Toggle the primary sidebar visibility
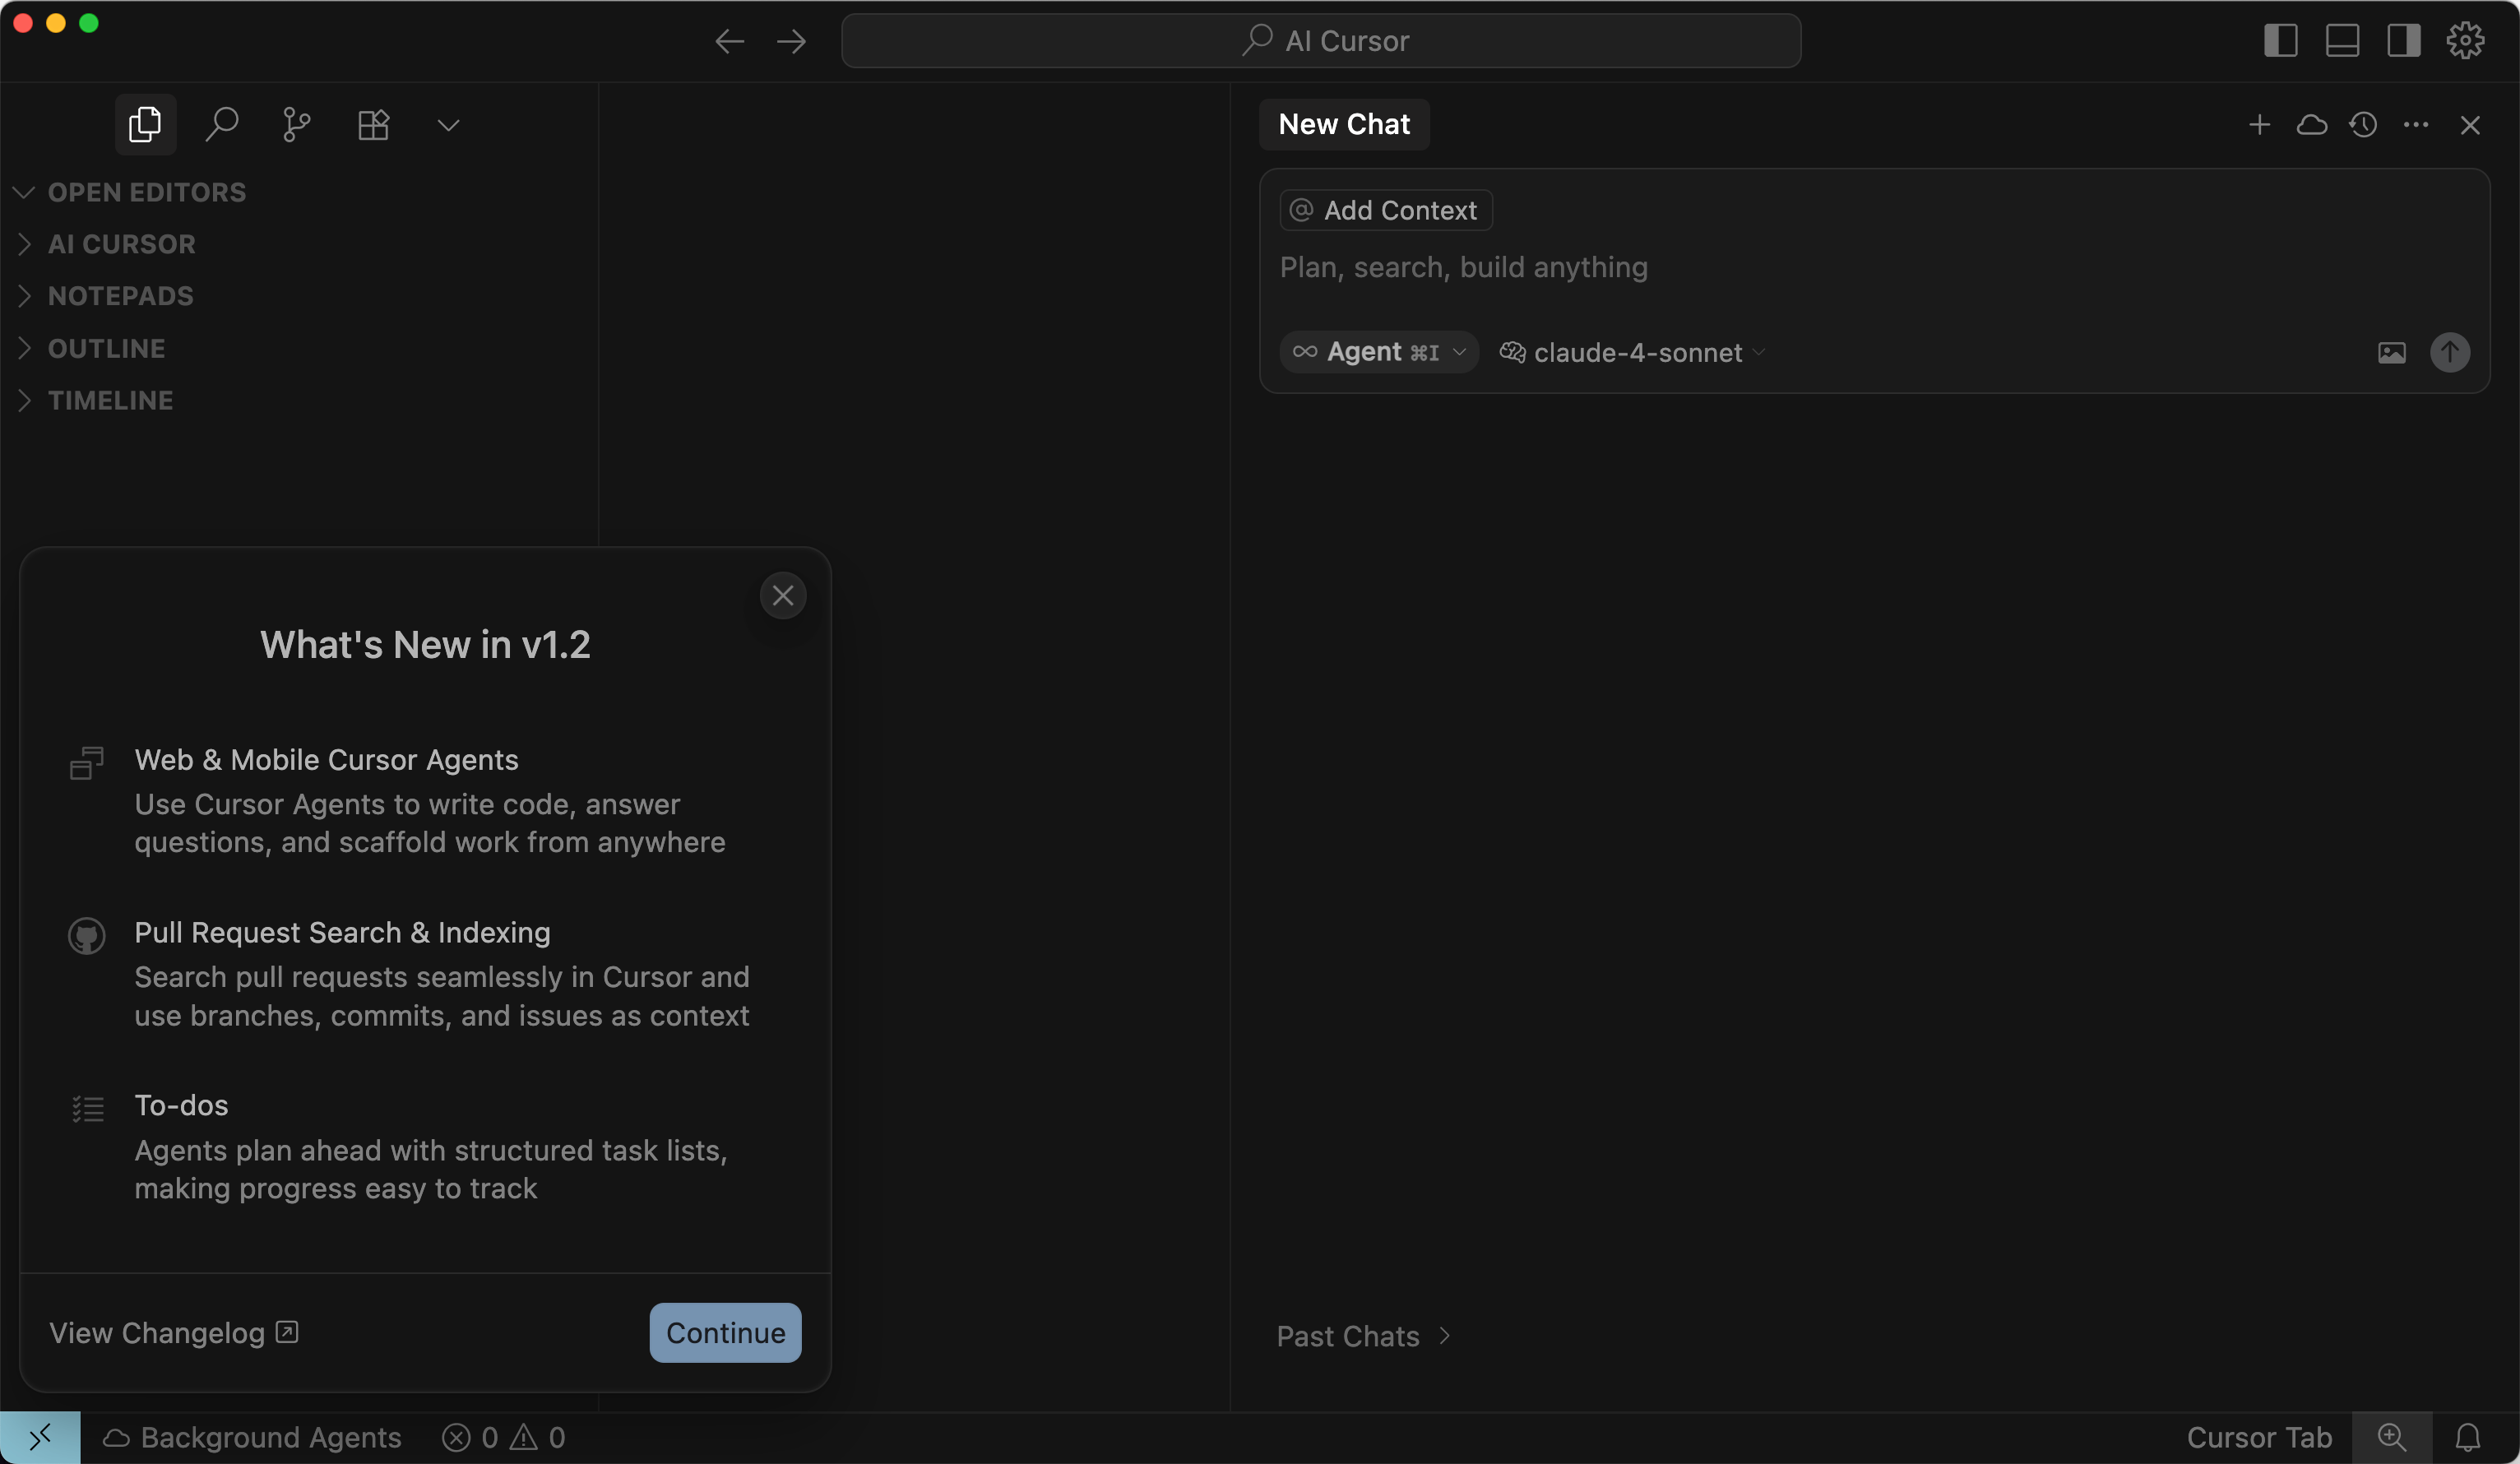The height and width of the screenshot is (1464, 2520). [2282, 41]
